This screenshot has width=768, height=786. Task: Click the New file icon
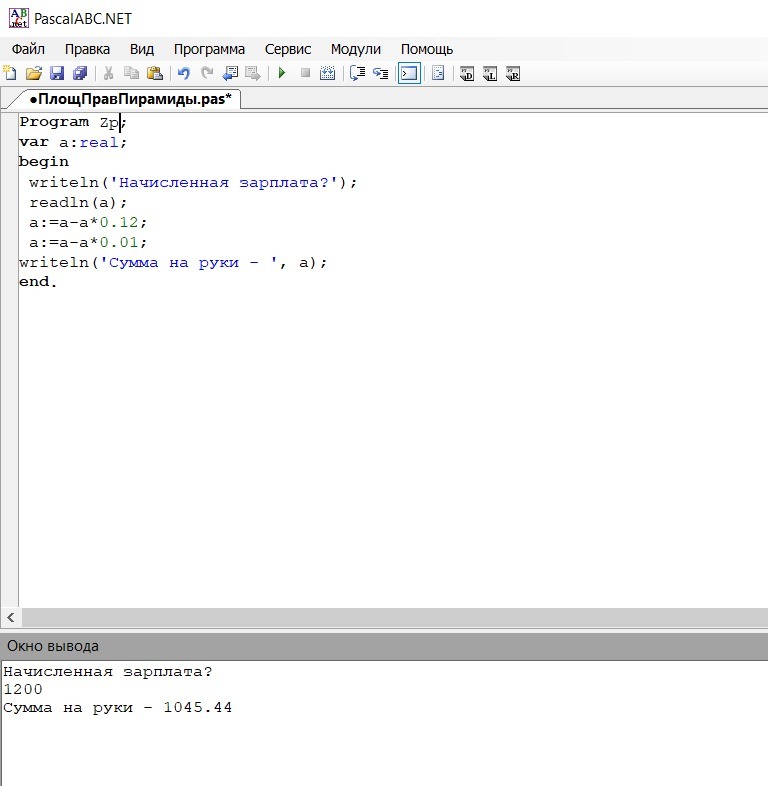[10, 73]
